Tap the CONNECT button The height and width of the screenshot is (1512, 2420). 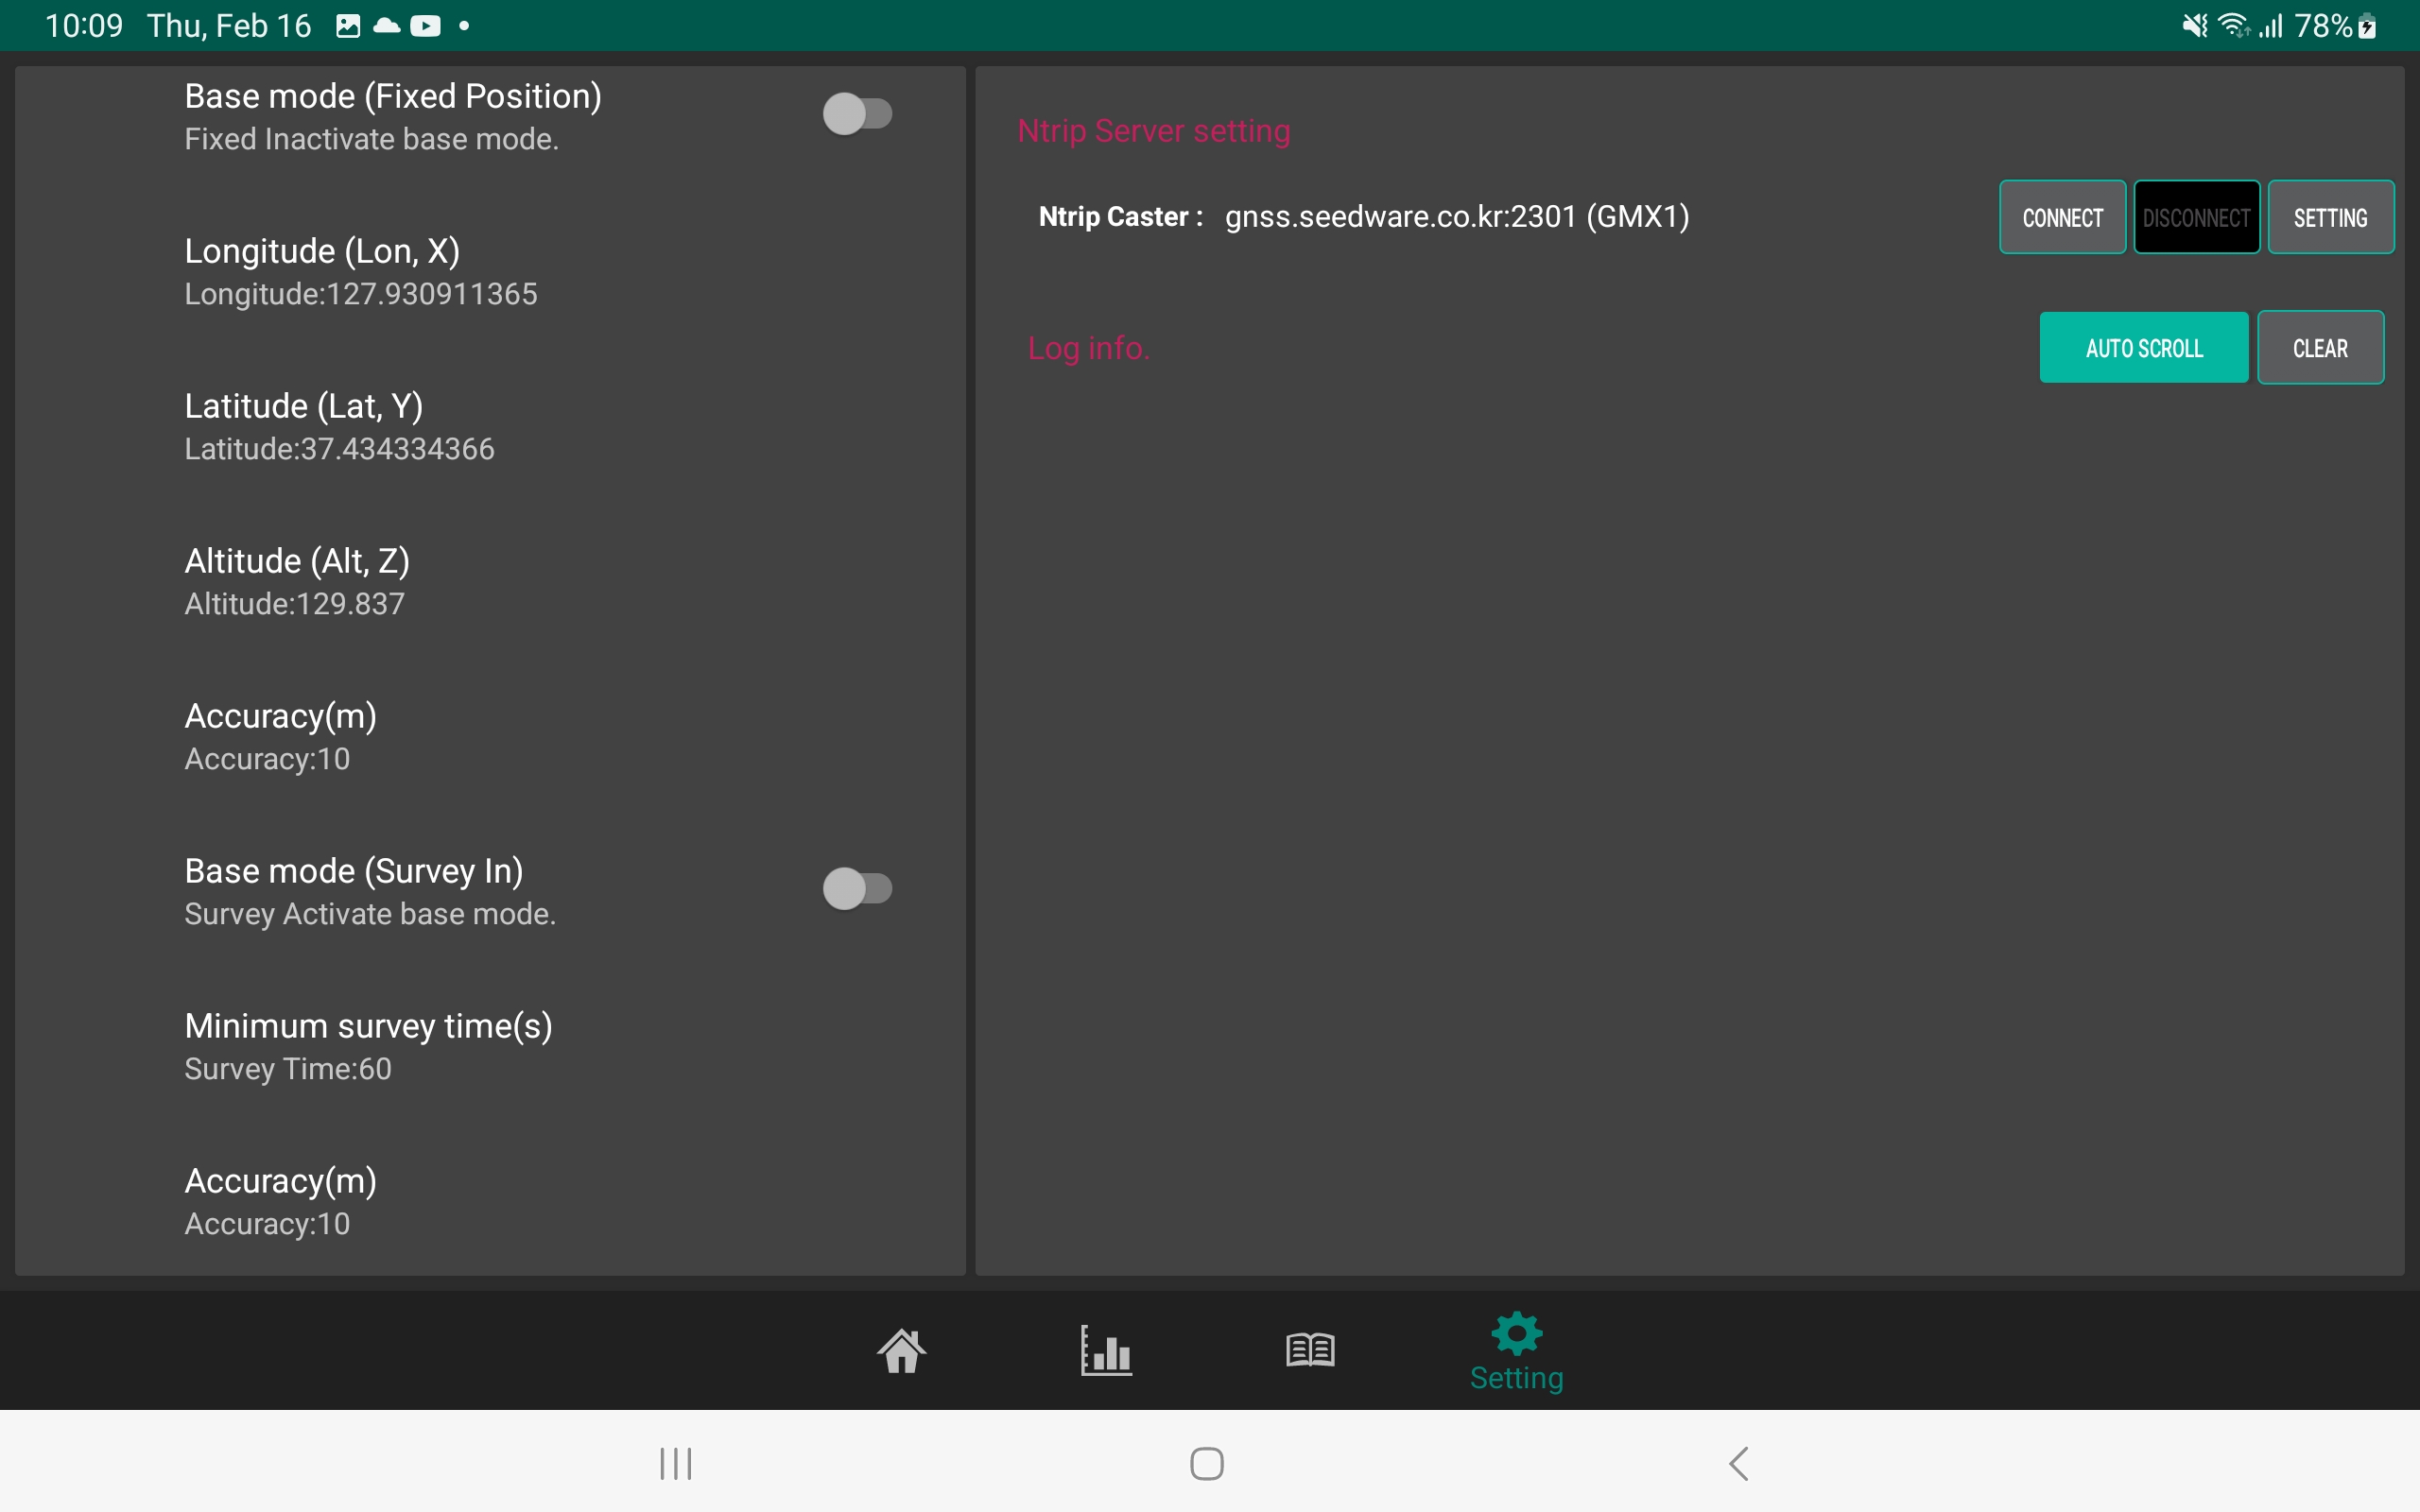tap(2062, 217)
